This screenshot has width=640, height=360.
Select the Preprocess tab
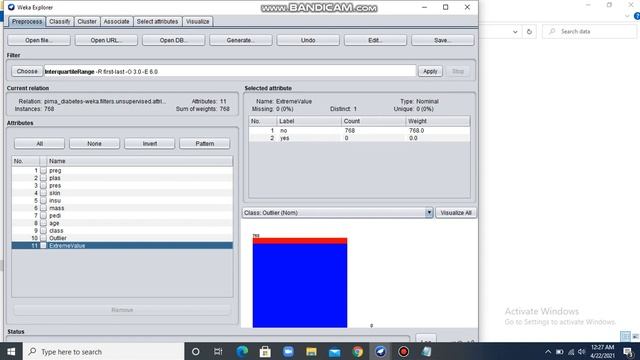pos(27,22)
